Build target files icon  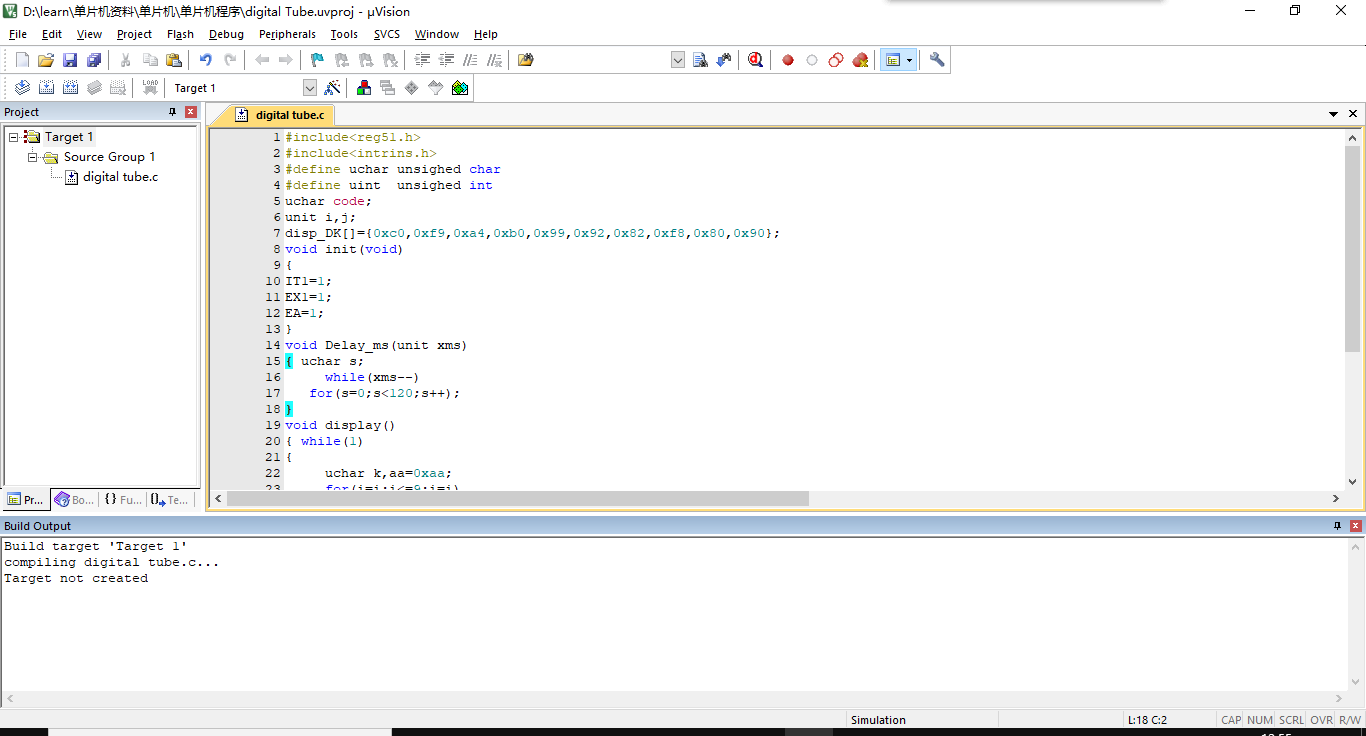click(x=46, y=88)
